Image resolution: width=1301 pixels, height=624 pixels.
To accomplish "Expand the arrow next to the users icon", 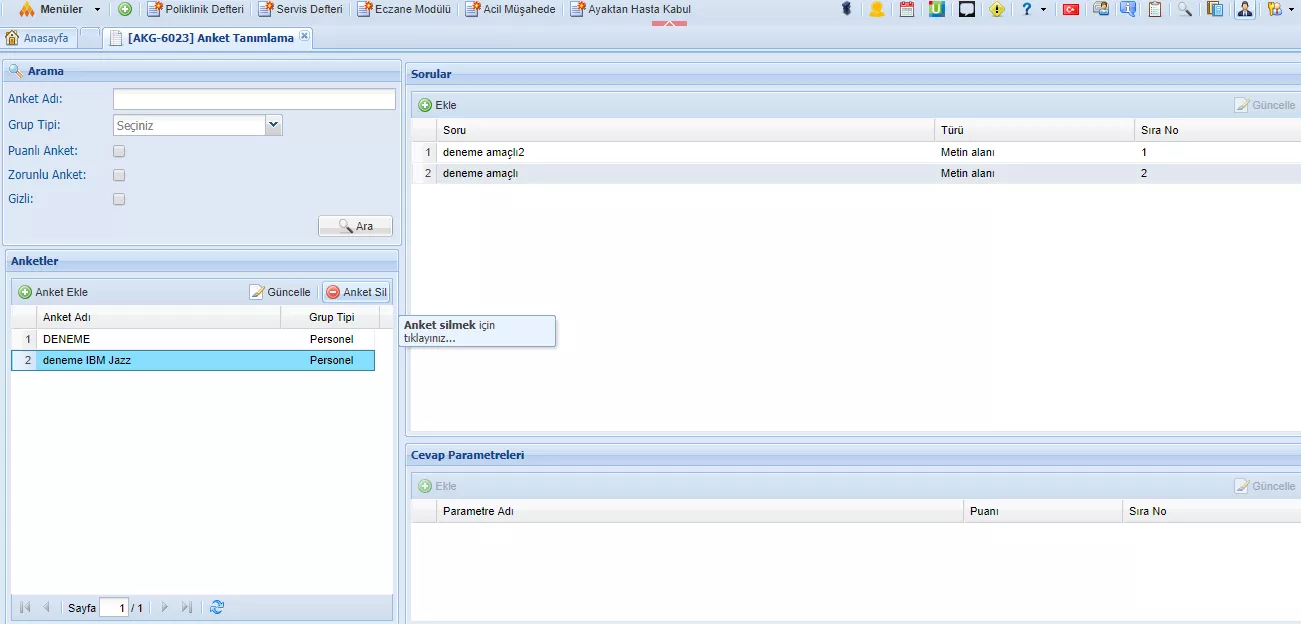I will click(1290, 9).
